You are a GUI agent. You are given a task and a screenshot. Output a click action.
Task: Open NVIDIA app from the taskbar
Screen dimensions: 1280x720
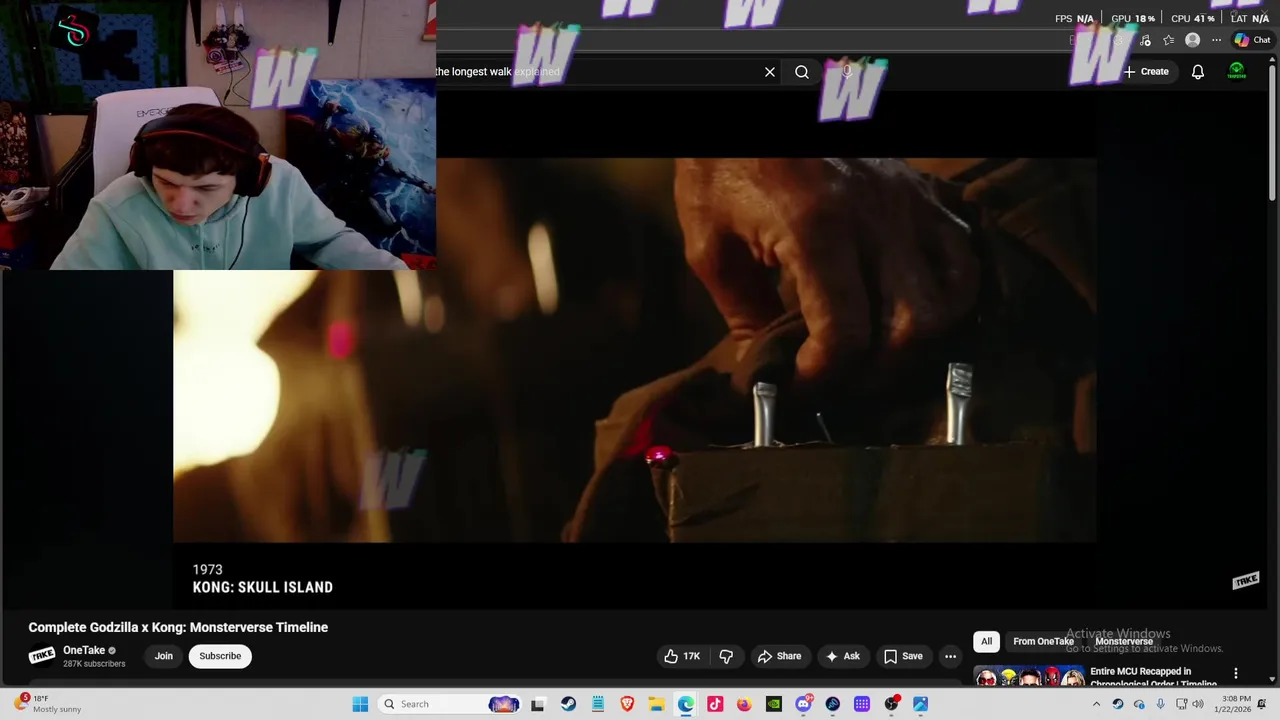(x=774, y=704)
